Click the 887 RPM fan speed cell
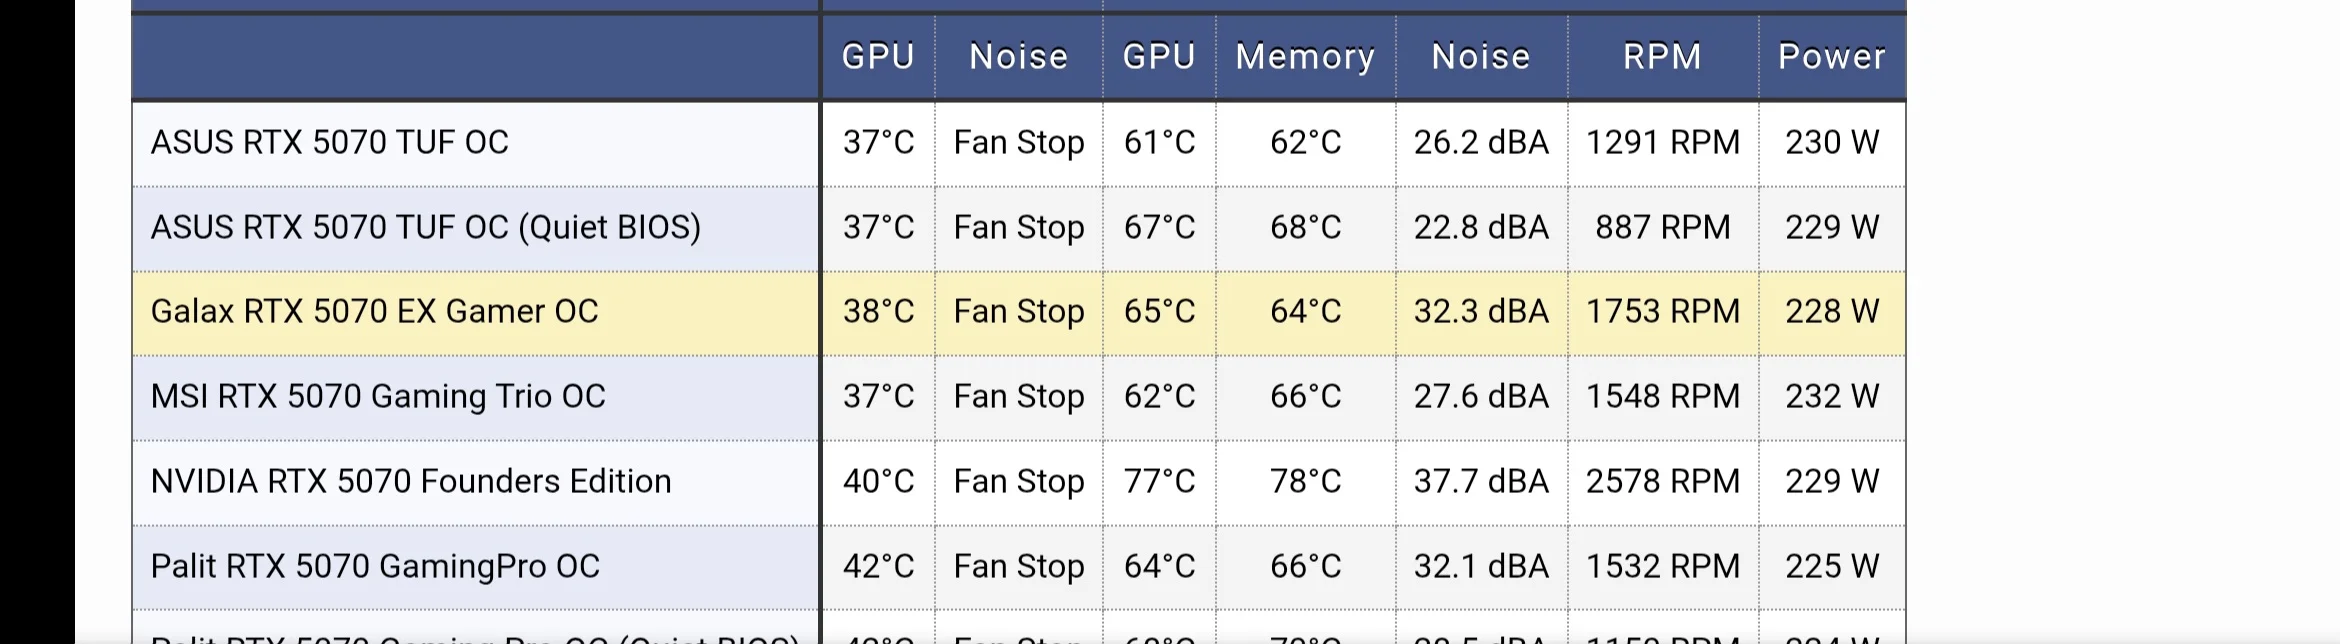The height and width of the screenshot is (644, 2340). point(1662,228)
